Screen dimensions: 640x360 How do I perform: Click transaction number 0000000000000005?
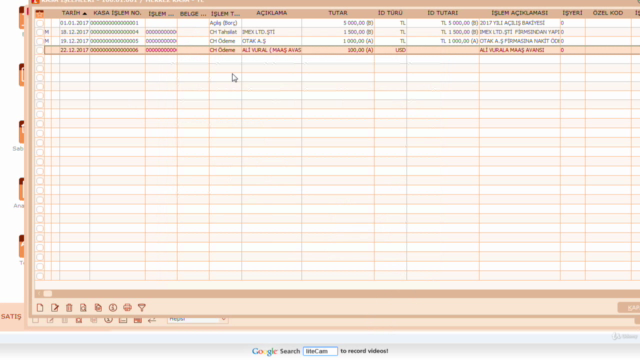114,41
